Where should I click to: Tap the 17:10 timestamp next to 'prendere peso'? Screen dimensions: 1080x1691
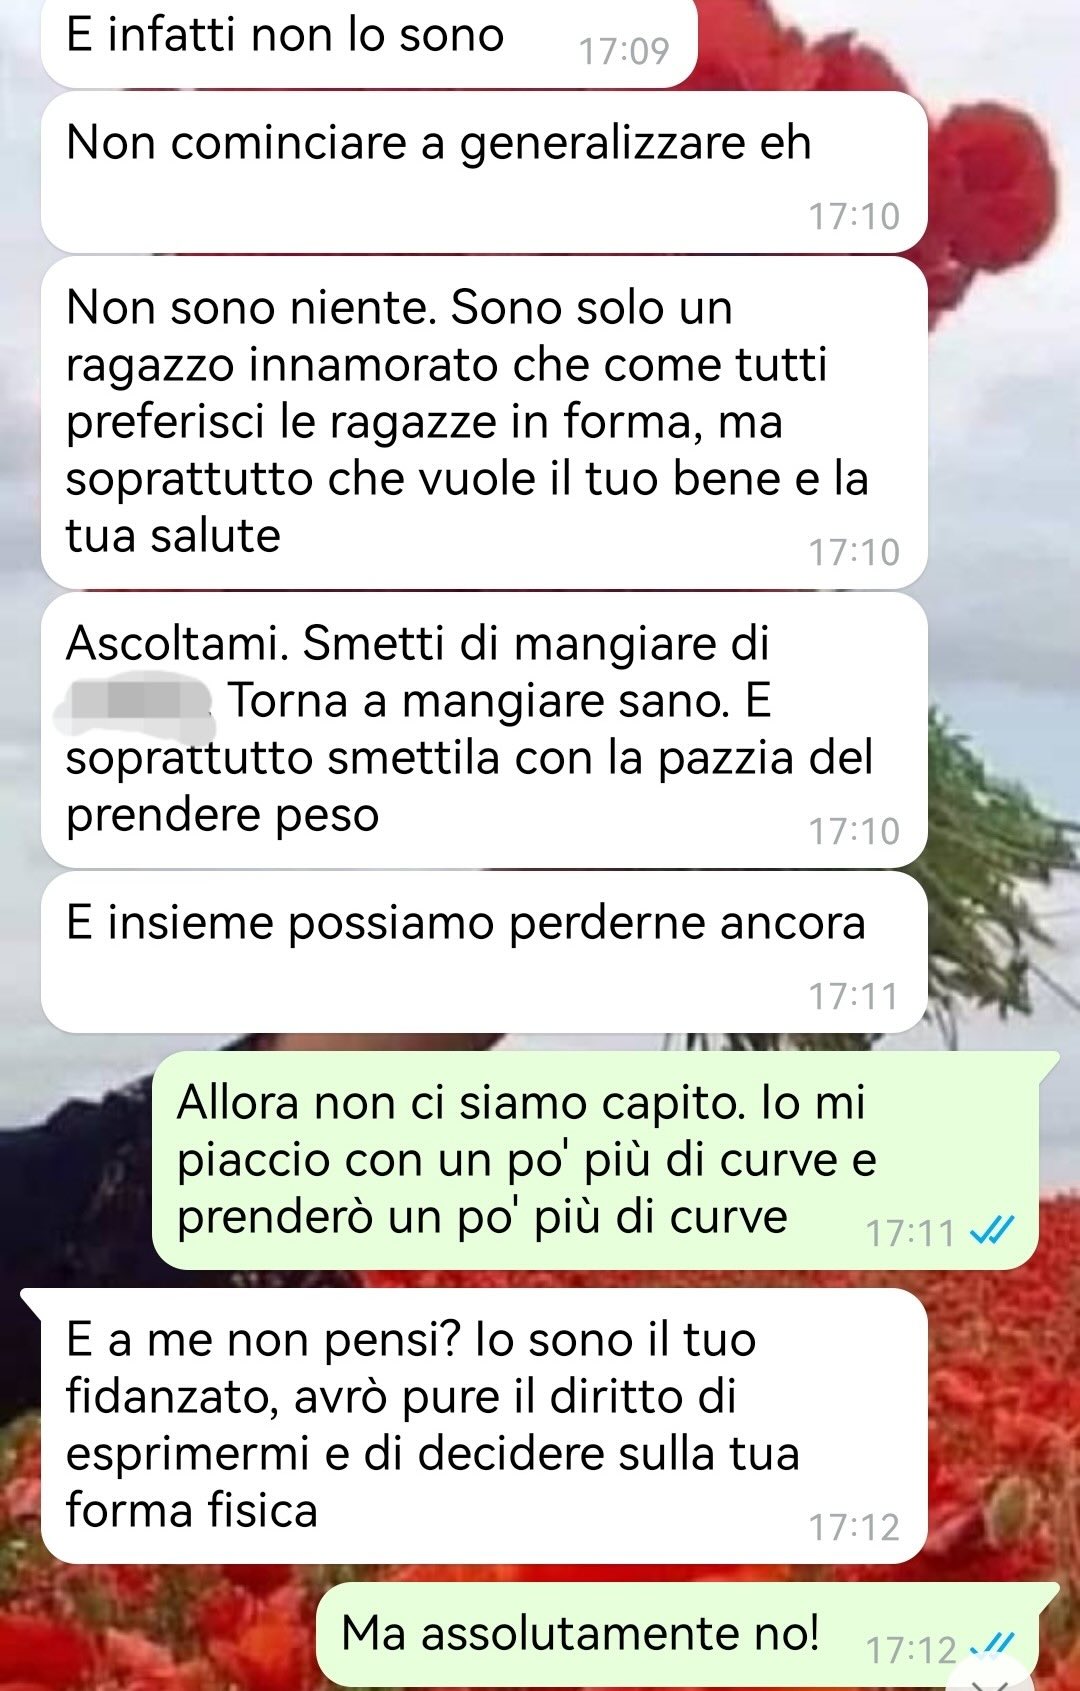[854, 831]
